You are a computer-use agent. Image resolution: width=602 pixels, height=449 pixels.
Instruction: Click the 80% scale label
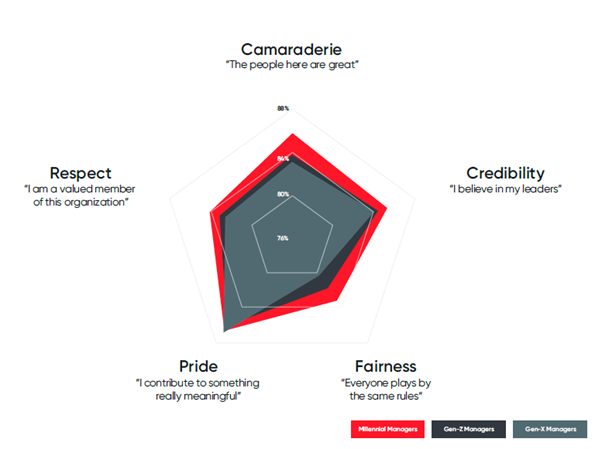point(283,194)
